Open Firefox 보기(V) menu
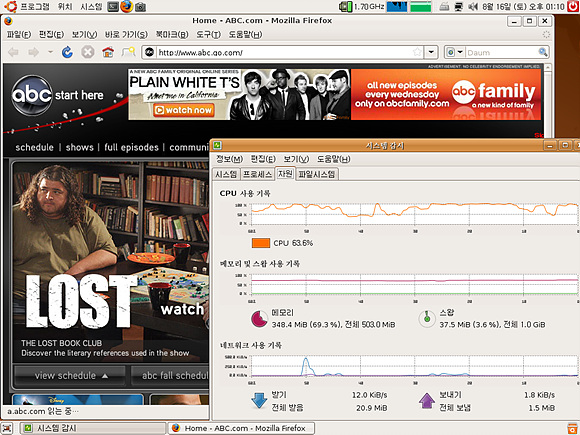Screen dimensions: 580x435 (x=84, y=34)
